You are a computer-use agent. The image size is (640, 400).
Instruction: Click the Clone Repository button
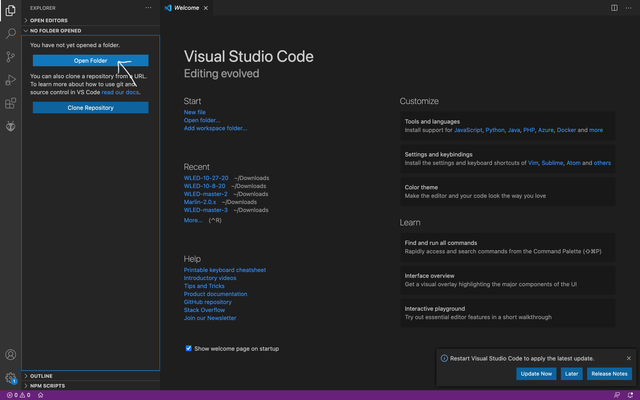coord(91,108)
